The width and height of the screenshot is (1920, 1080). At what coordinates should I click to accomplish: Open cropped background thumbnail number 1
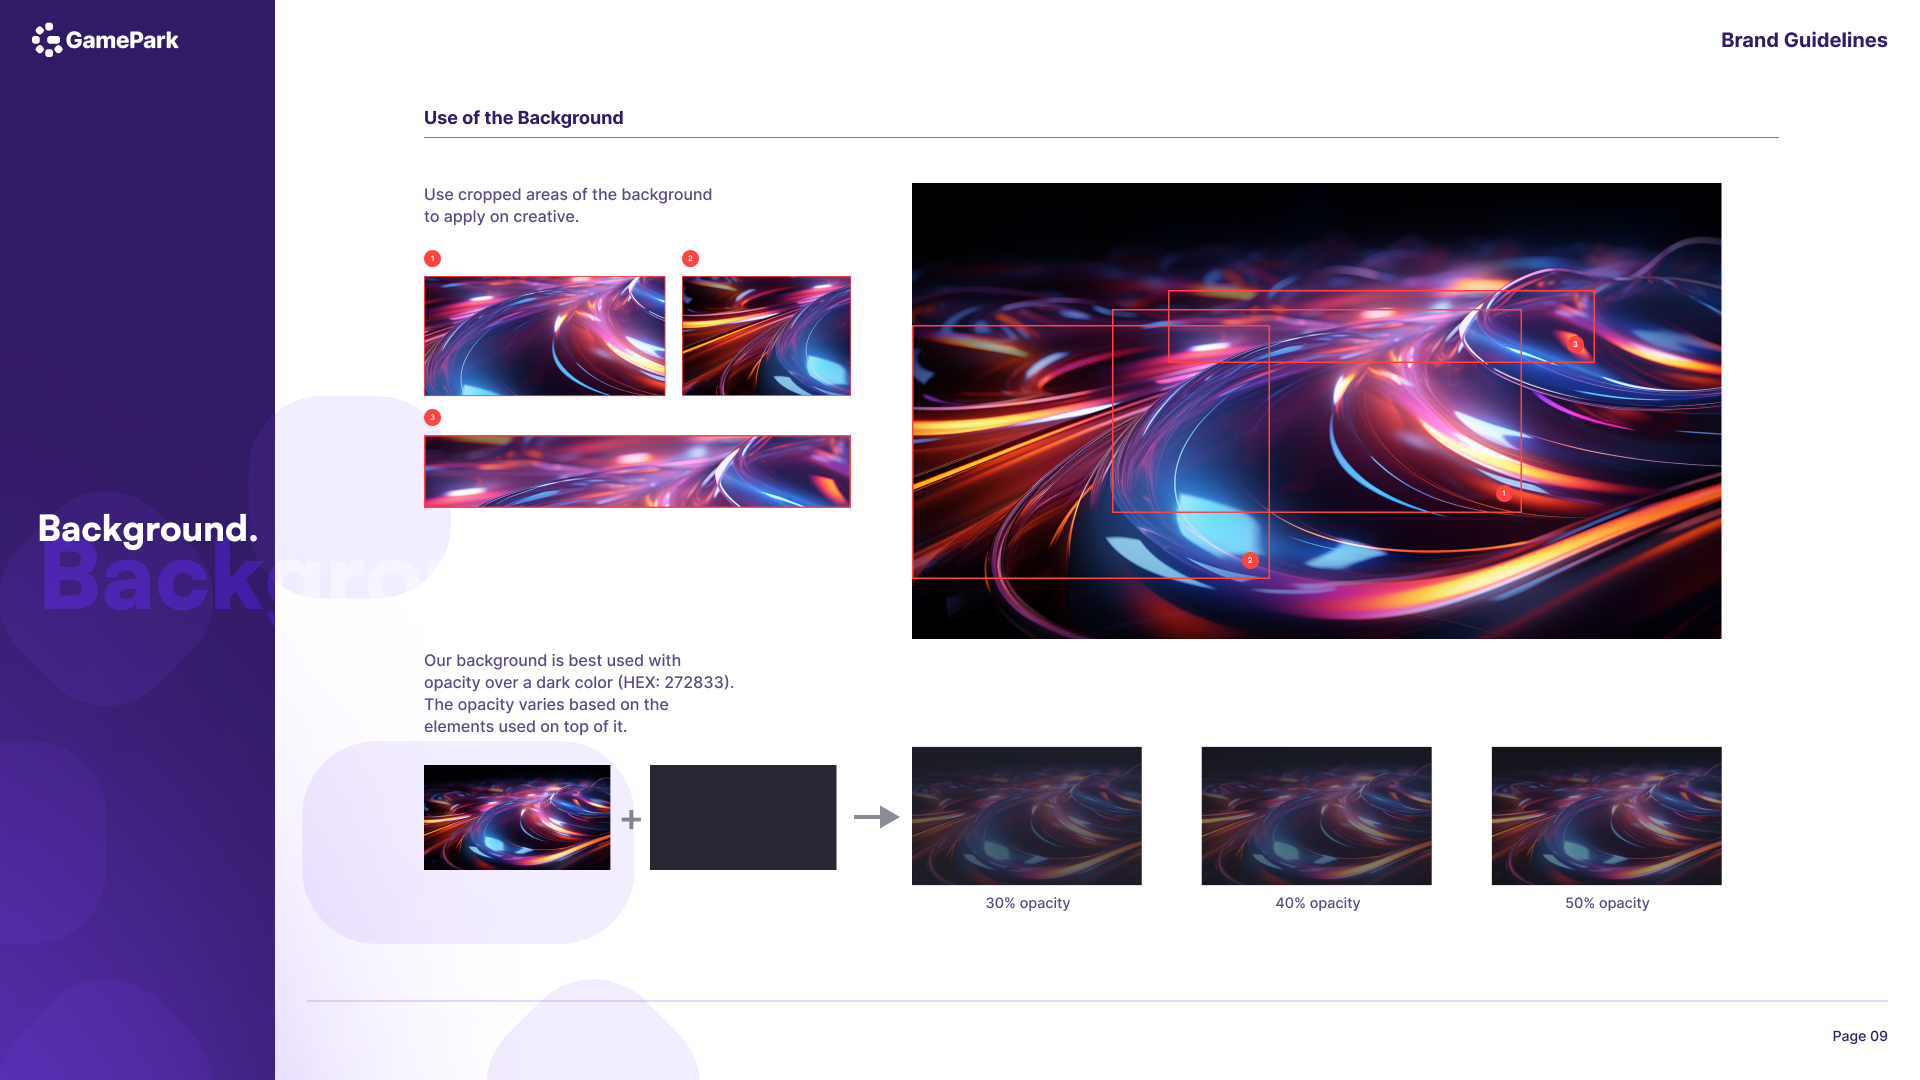point(545,336)
